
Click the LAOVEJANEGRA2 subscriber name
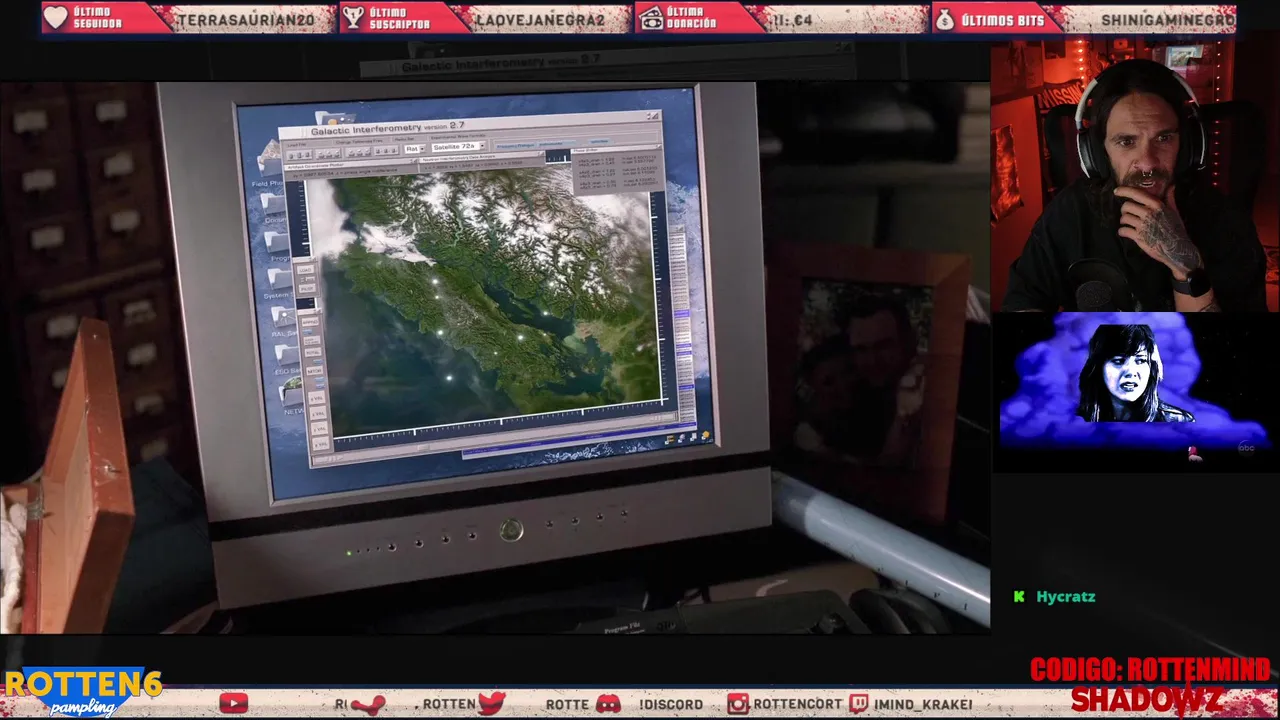coord(540,20)
